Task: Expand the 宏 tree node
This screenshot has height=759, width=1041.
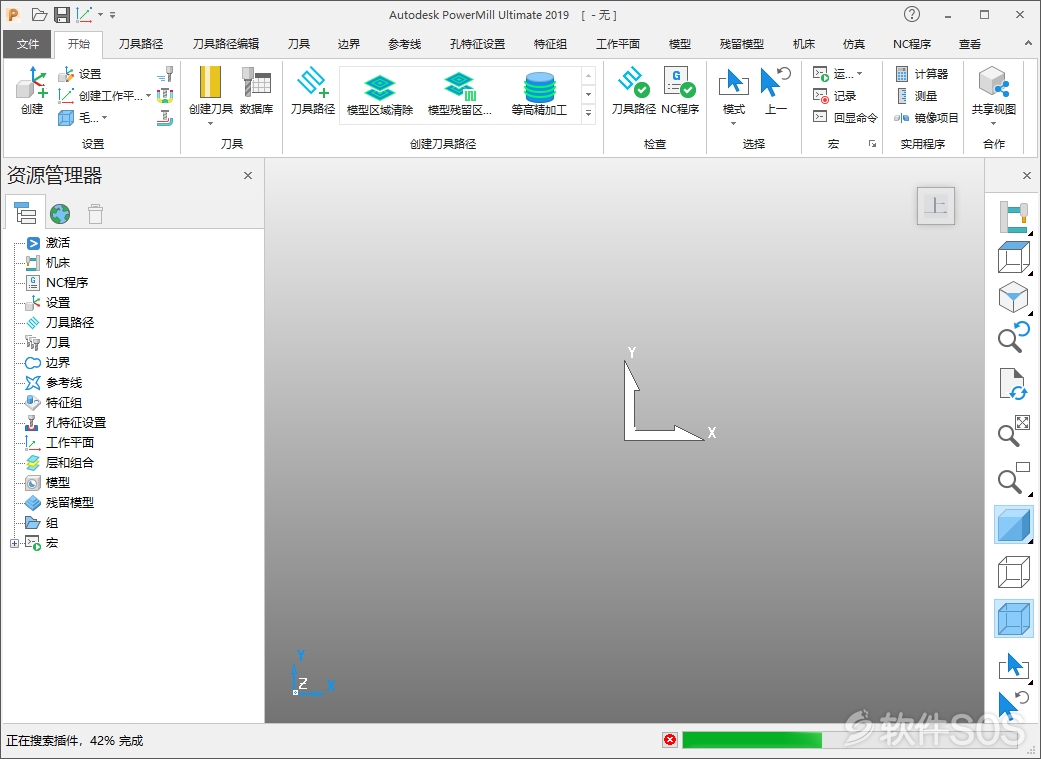Action: coord(15,543)
